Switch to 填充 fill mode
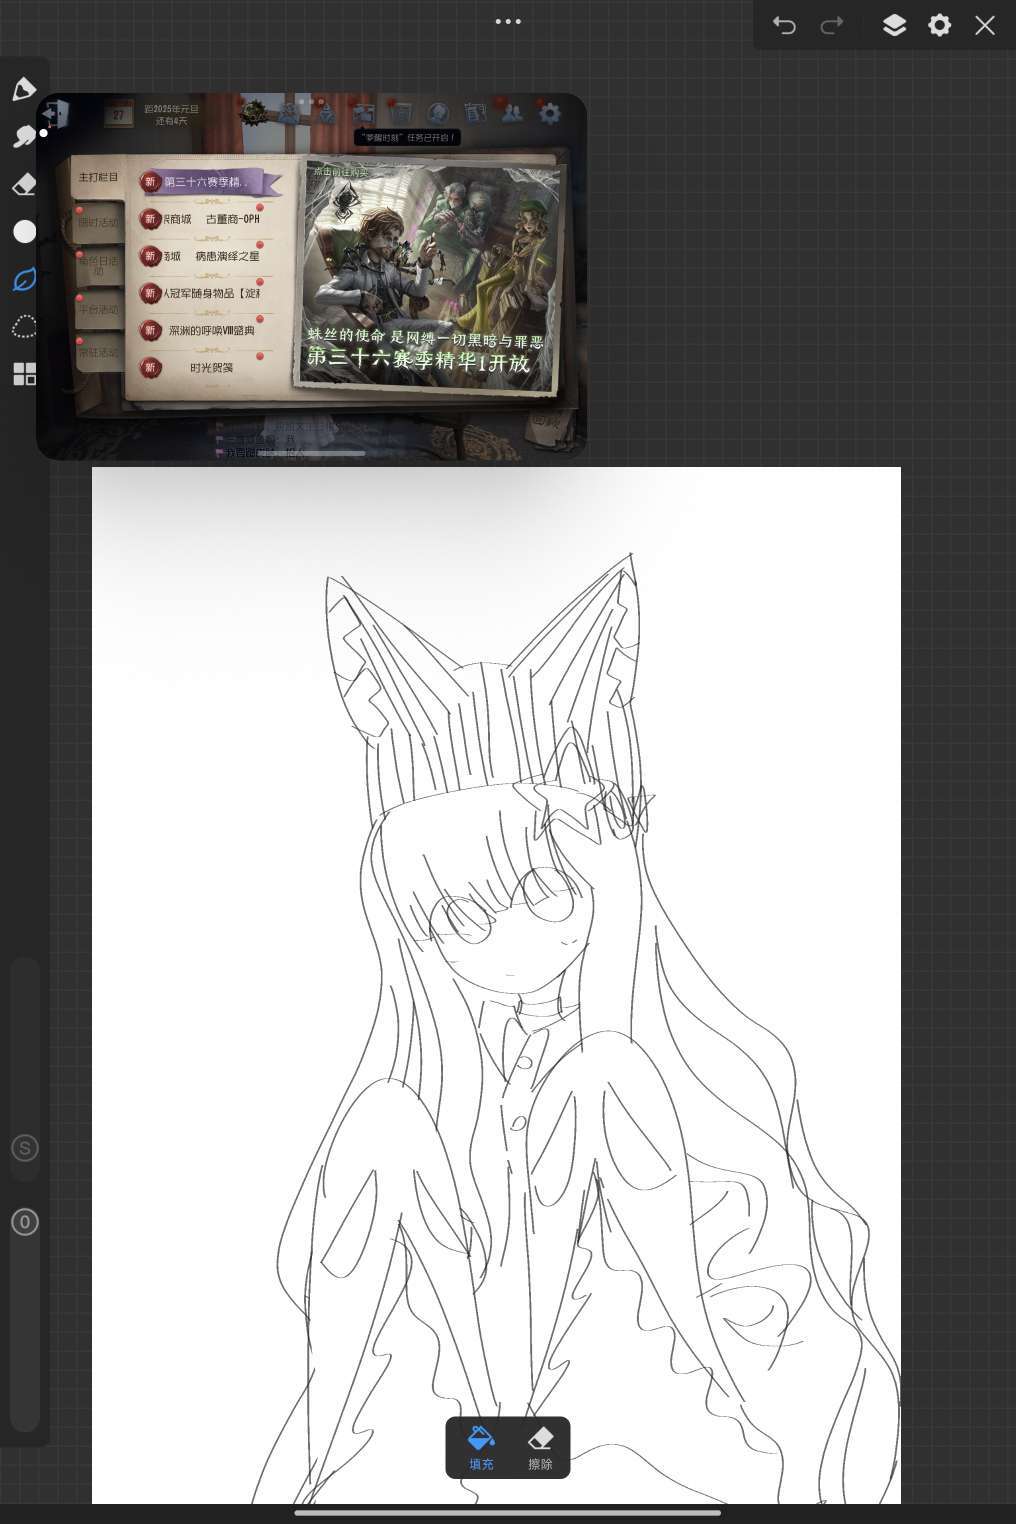This screenshot has width=1016, height=1524. tap(481, 1447)
